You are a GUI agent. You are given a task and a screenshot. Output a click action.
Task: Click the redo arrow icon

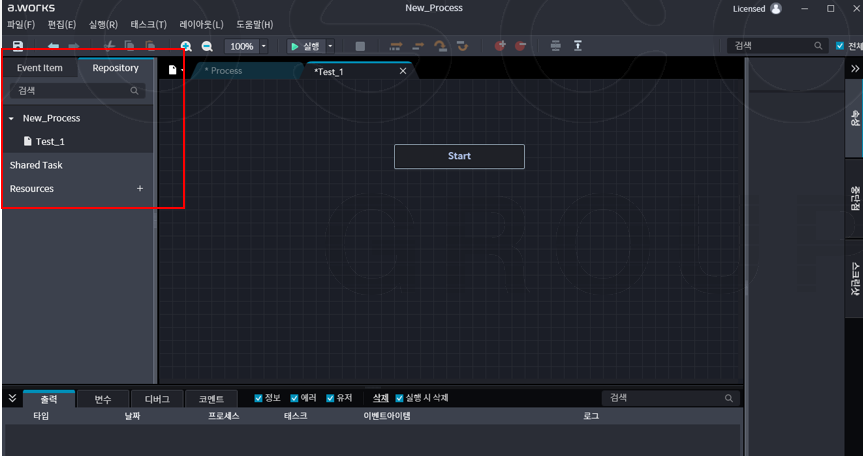point(73,46)
